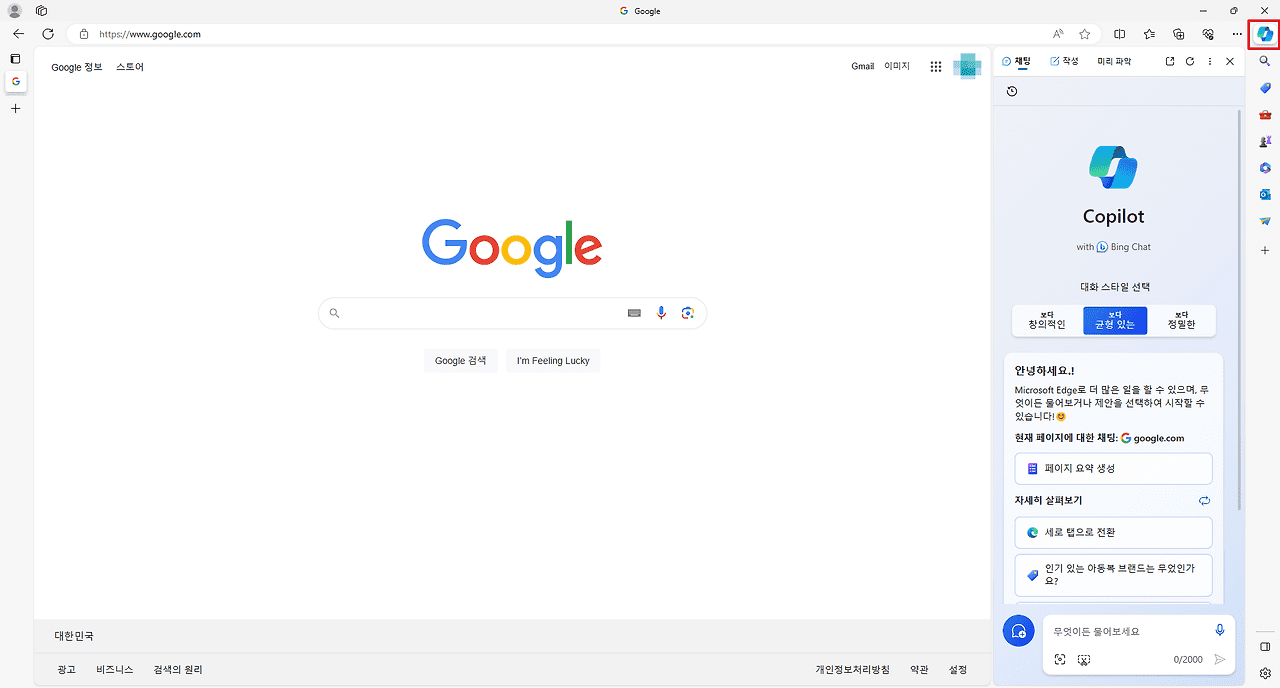Image resolution: width=1280 pixels, height=688 pixels.
Task: Switch to Copilot 미리 파악 tab
Action: pos(1114,61)
